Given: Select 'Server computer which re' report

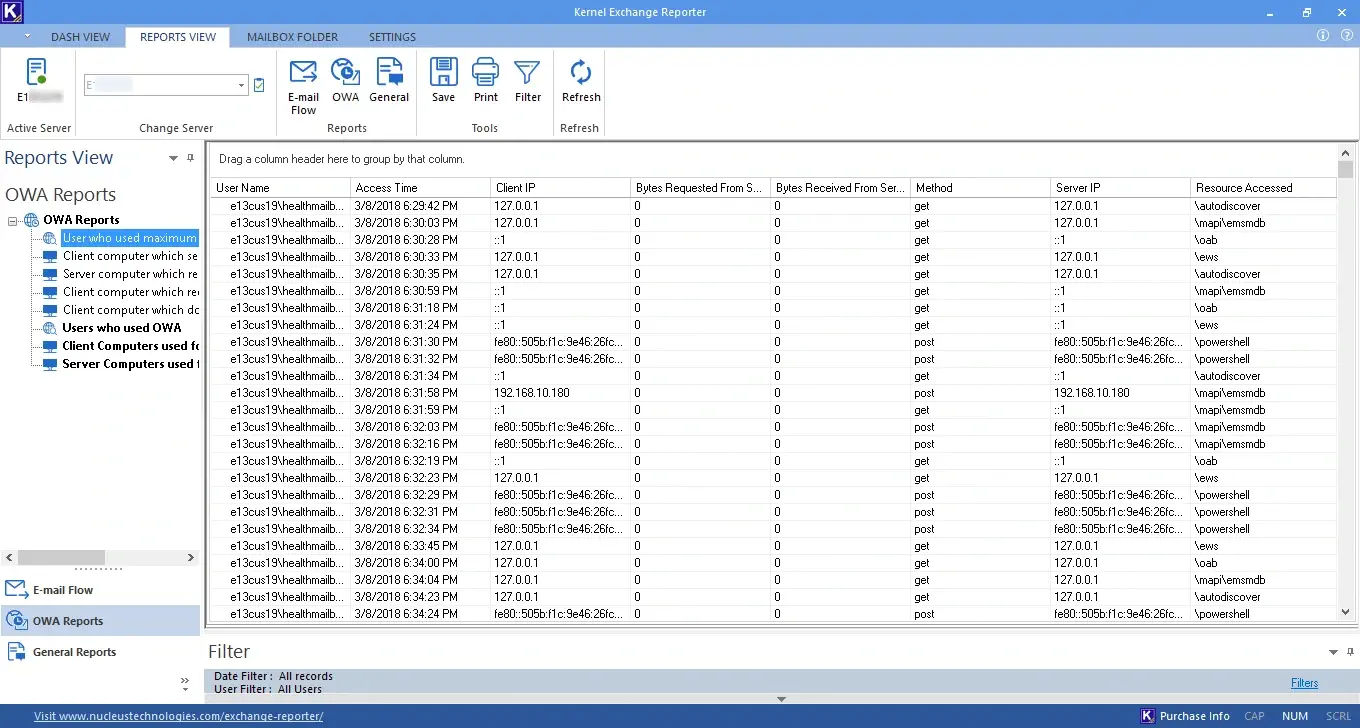Looking at the screenshot, I should coord(130,274).
